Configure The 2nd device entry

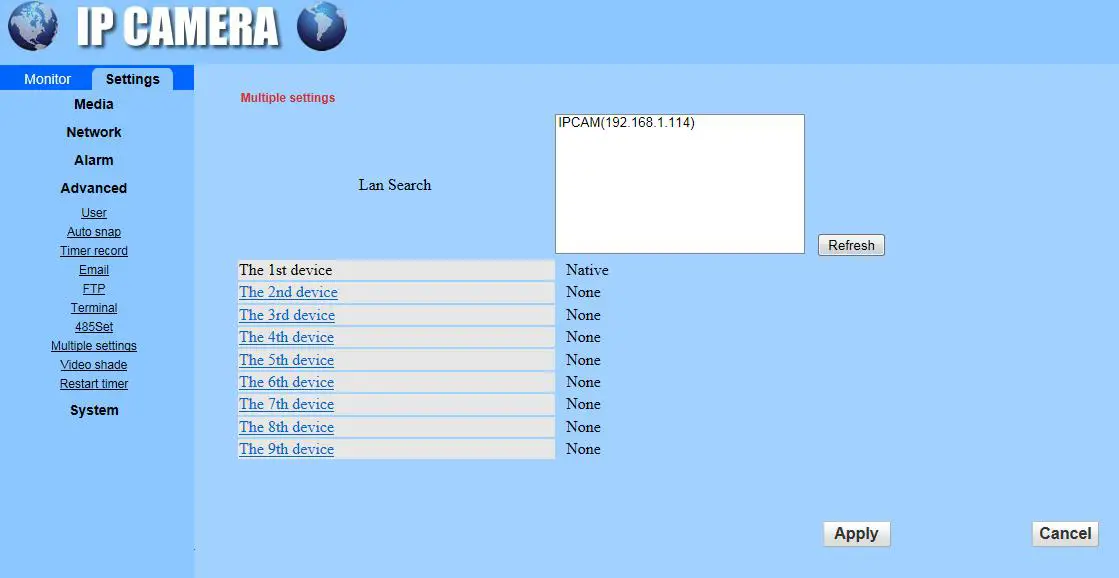click(x=288, y=292)
